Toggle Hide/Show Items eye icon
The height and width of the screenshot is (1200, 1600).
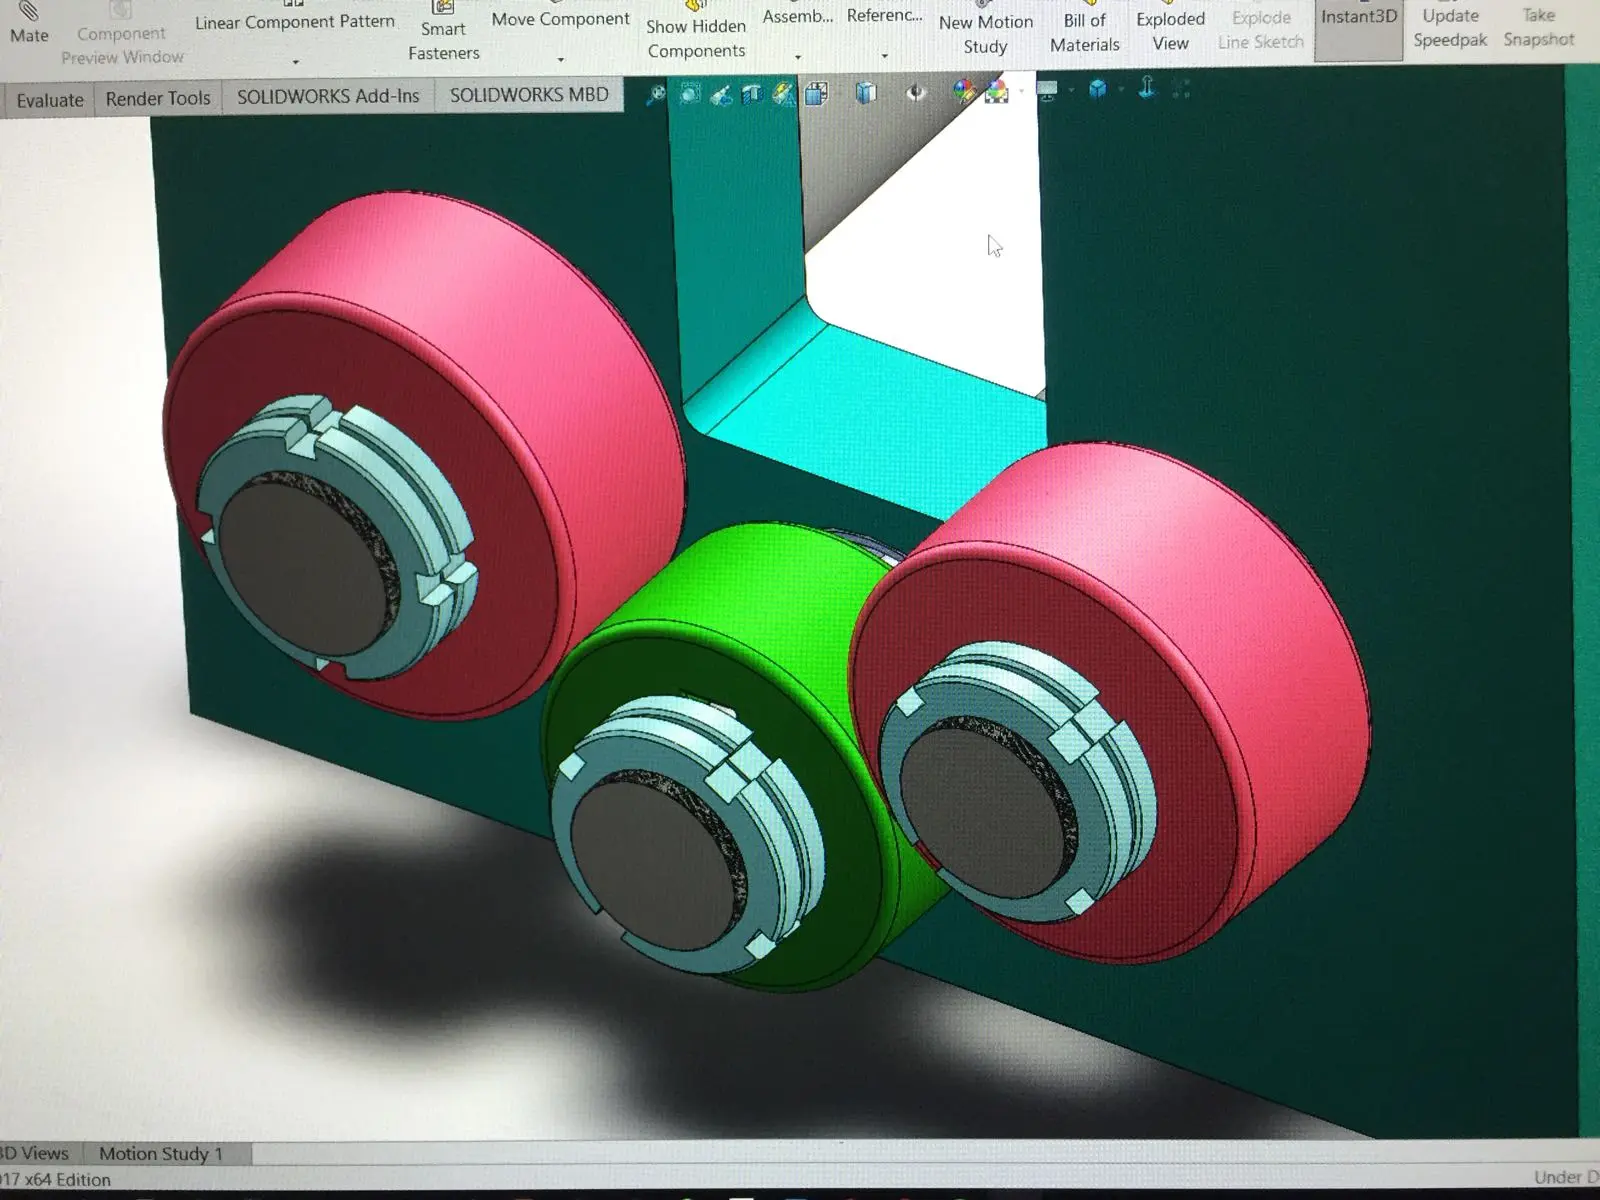point(915,93)
